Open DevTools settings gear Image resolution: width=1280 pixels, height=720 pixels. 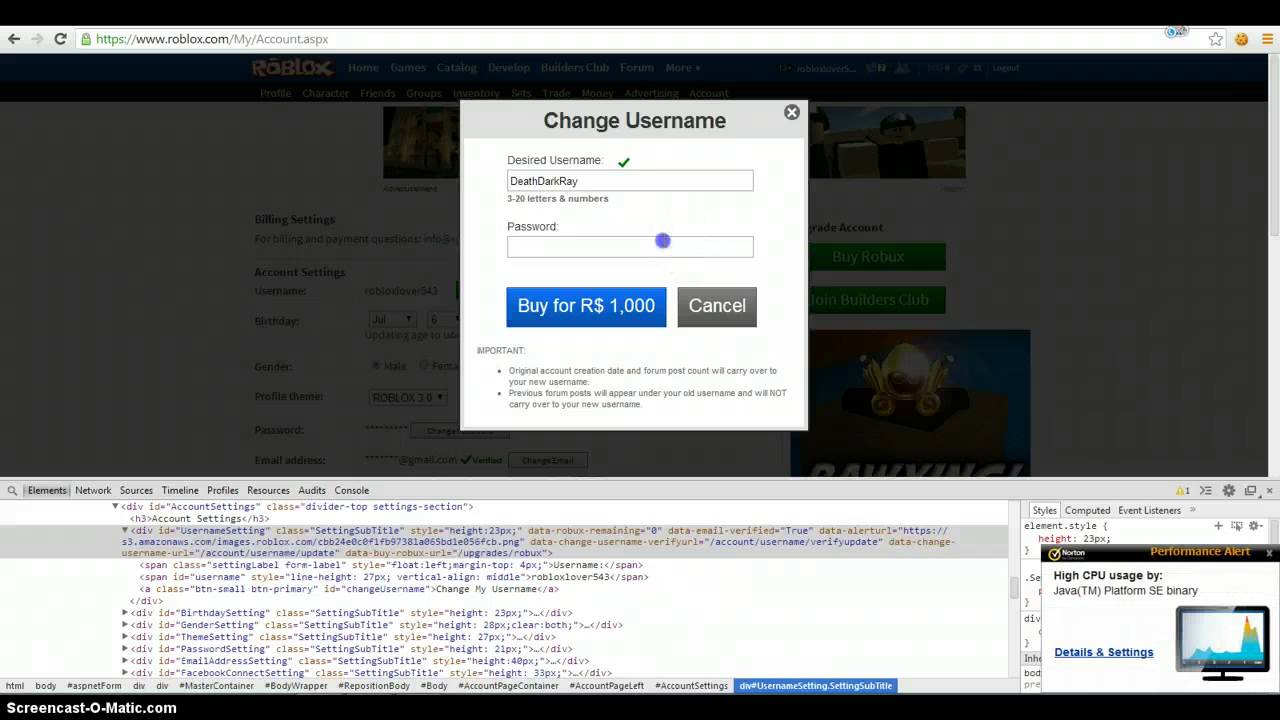[1229, 491]
